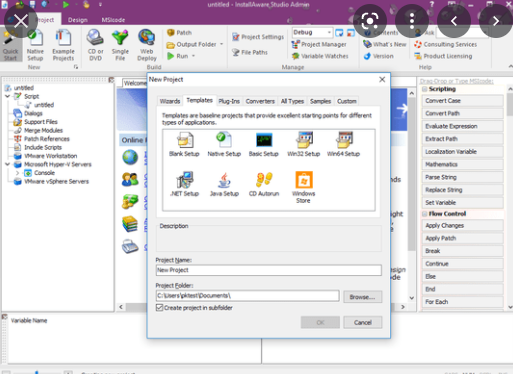Select CD or DVD build option

[95, 45]
